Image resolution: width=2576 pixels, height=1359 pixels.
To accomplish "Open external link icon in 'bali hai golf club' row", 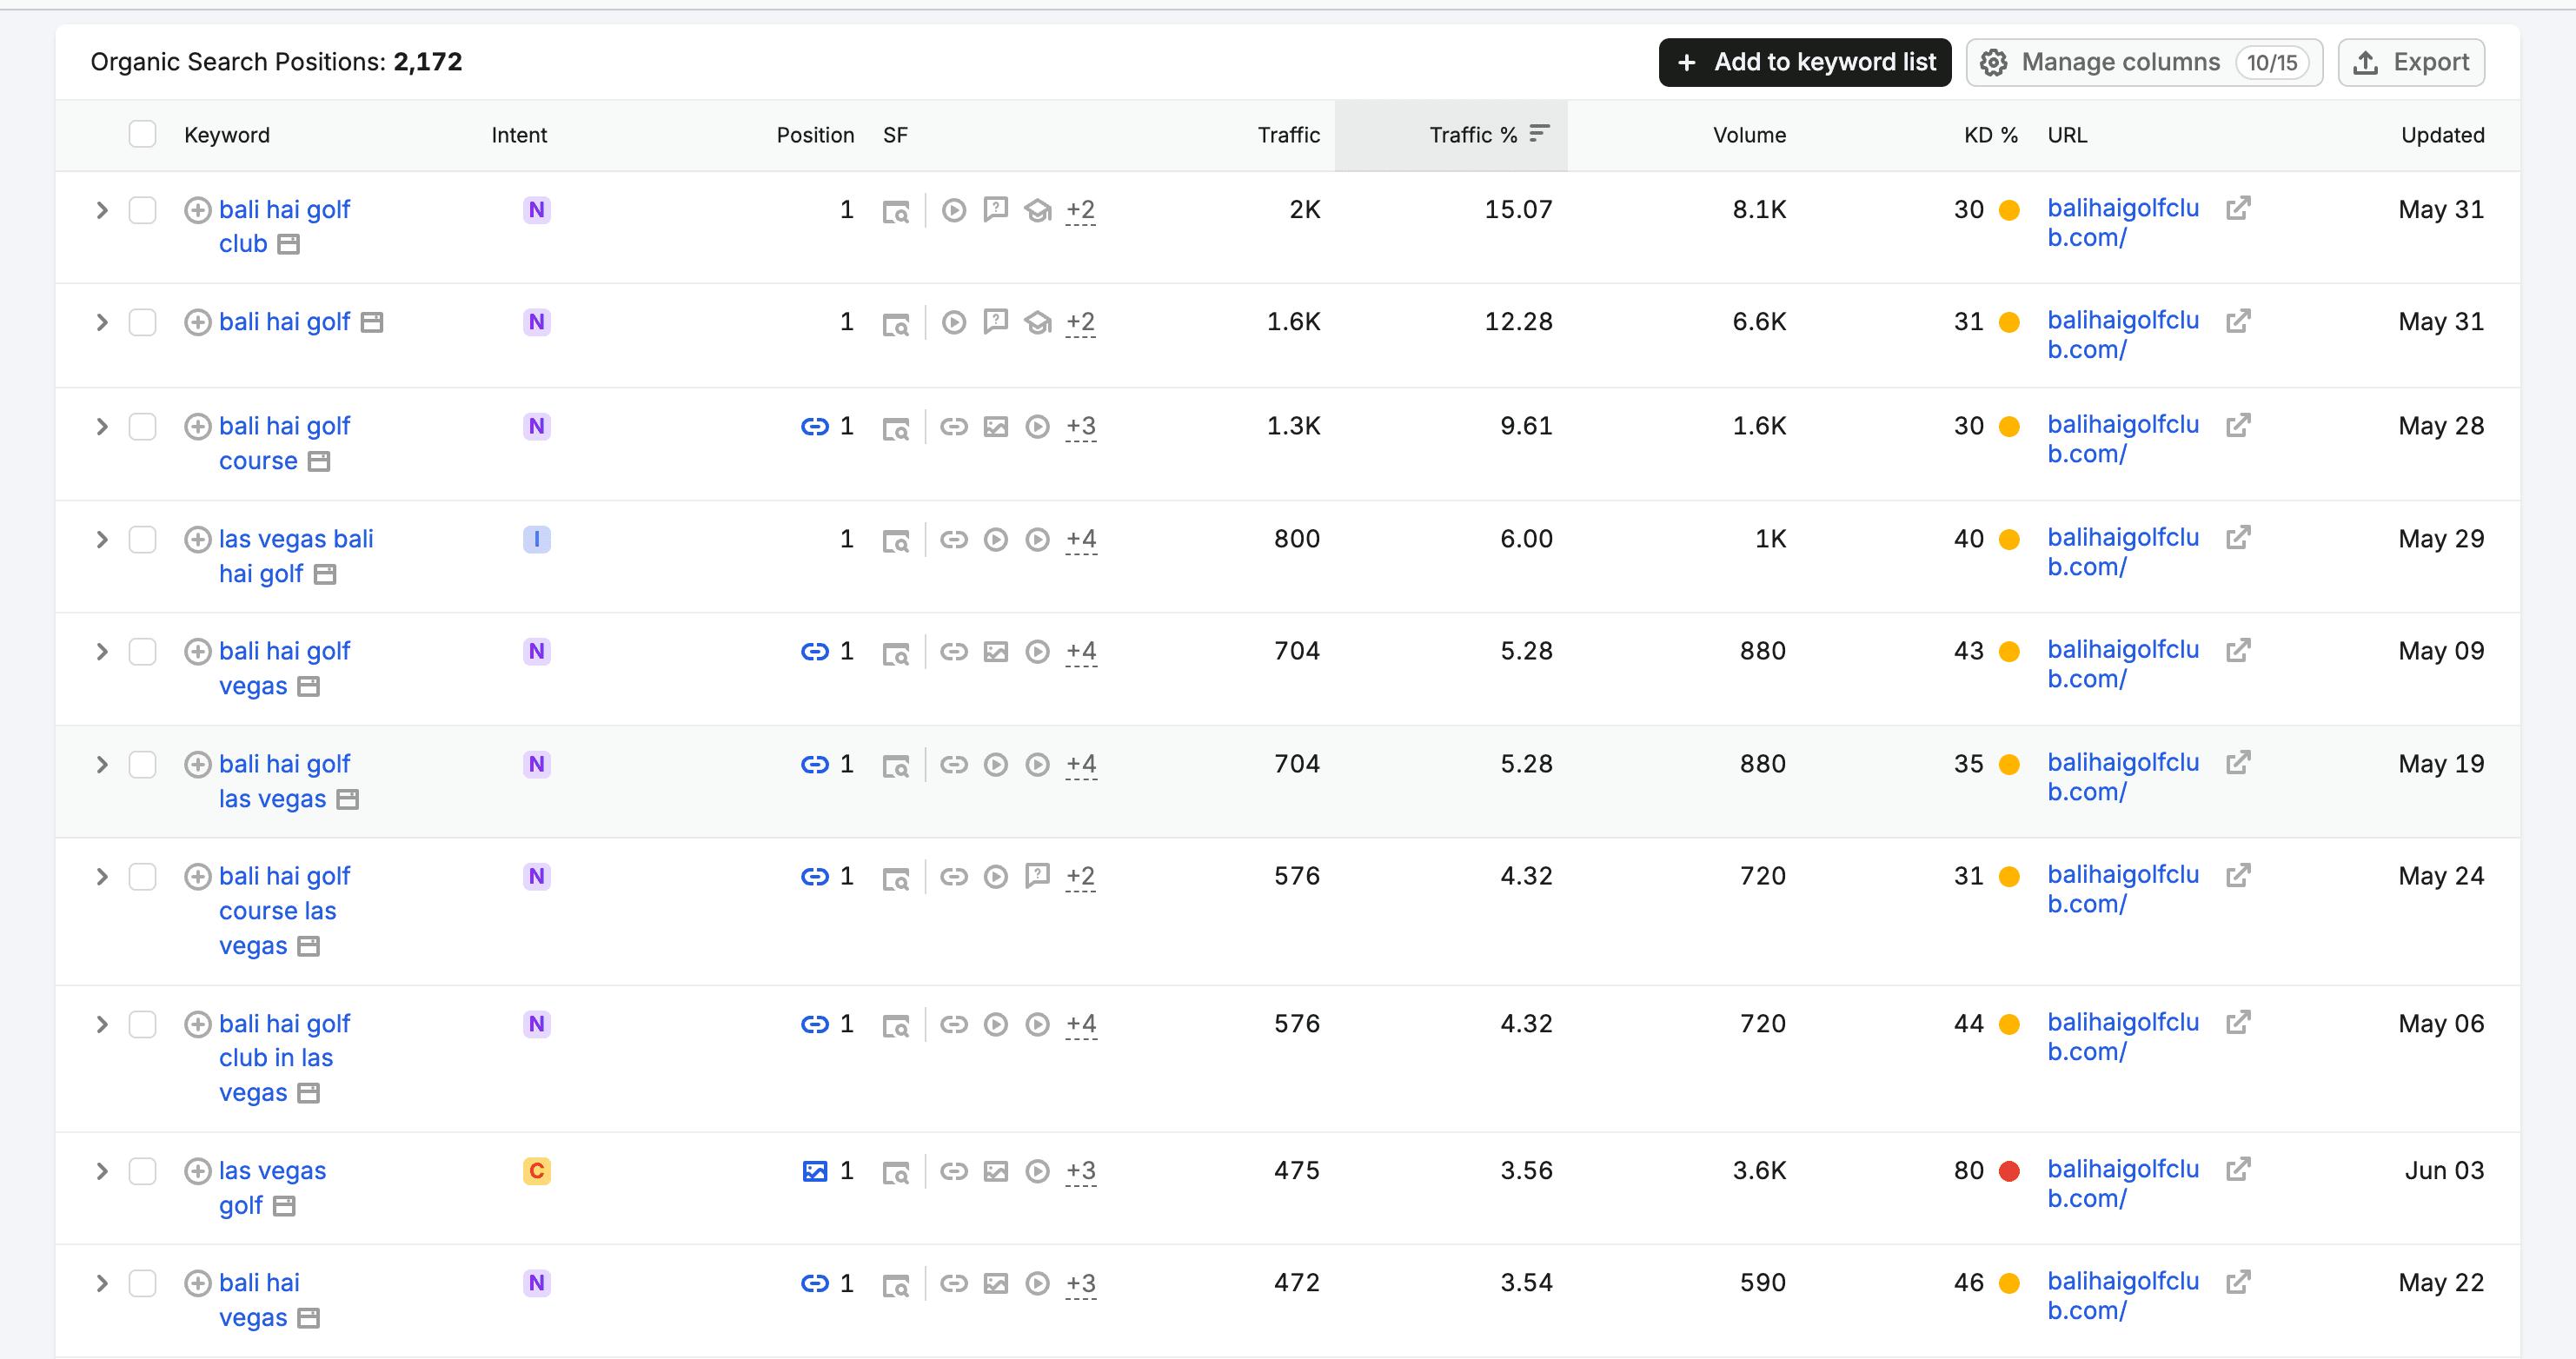I will click(2238, 208).
